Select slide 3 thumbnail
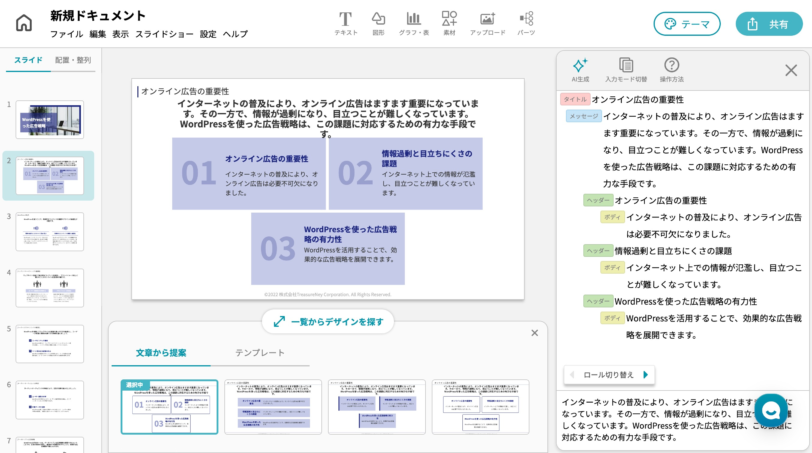 click(x=50, y=231)
